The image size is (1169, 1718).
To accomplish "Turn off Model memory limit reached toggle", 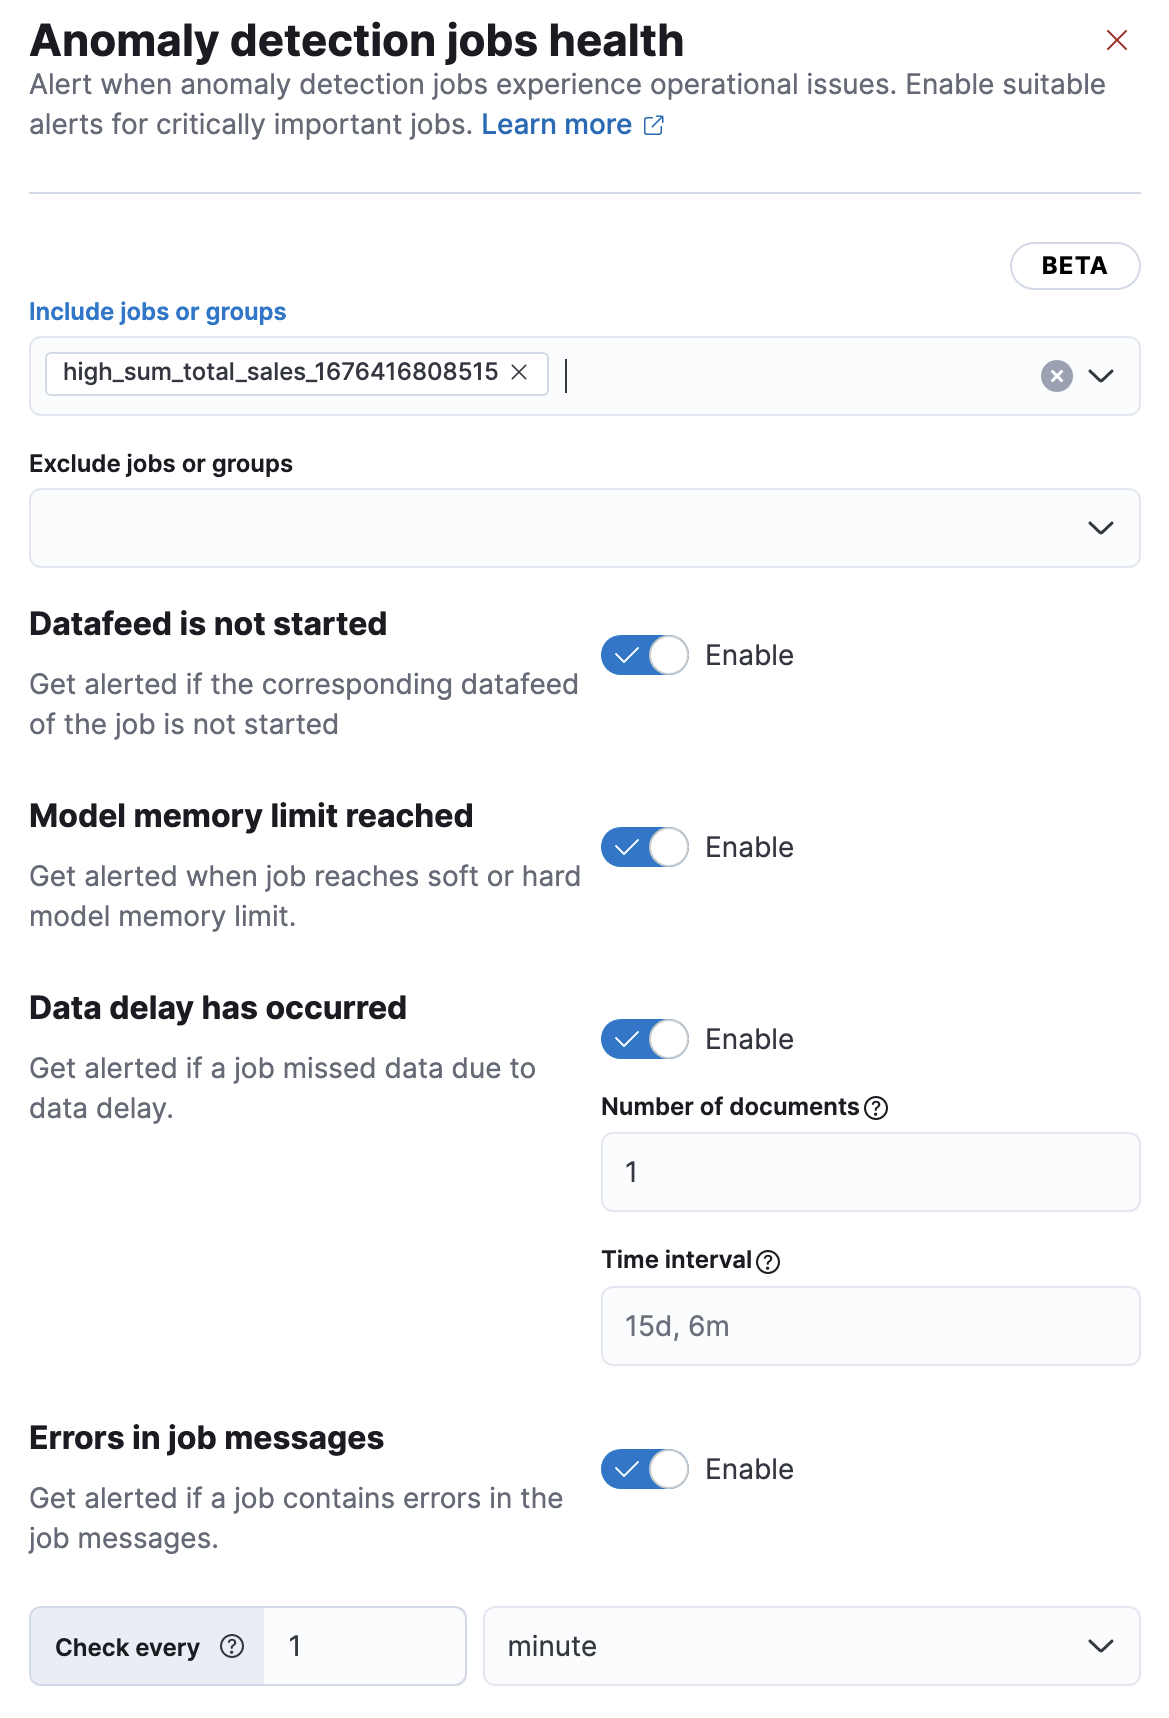I will (x=644, y=848).
